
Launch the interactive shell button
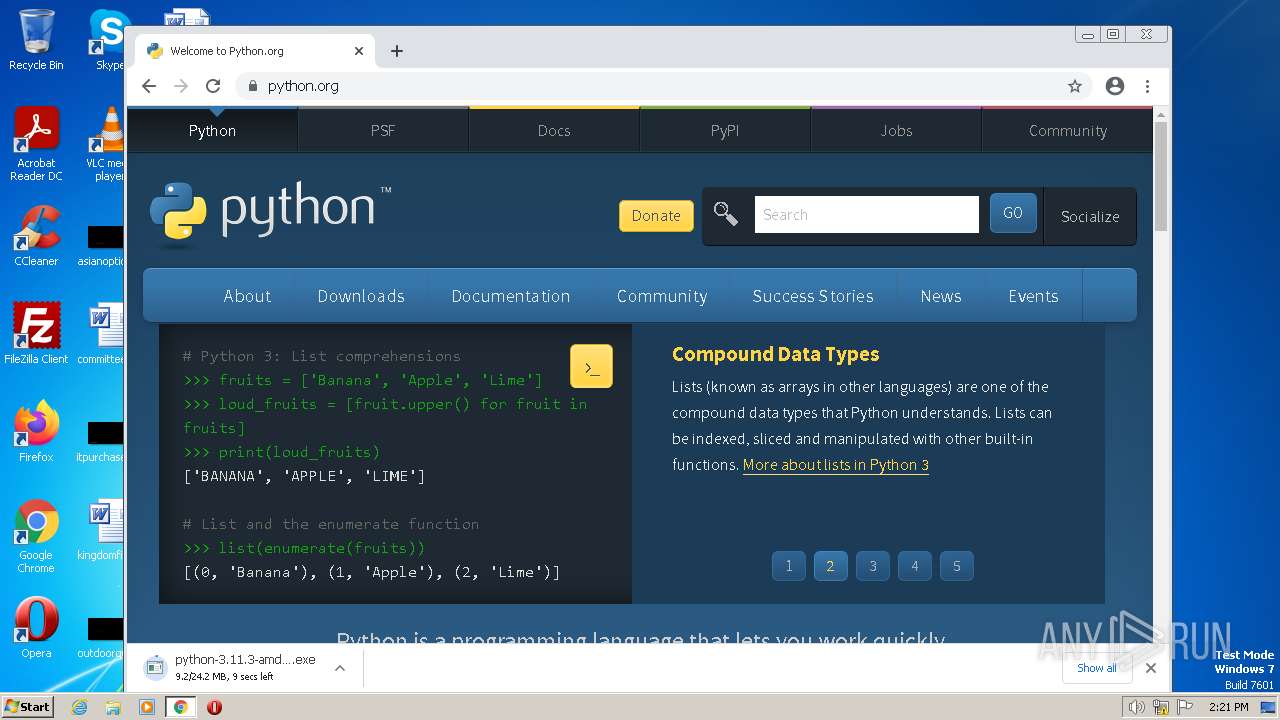tap(591, 367)
